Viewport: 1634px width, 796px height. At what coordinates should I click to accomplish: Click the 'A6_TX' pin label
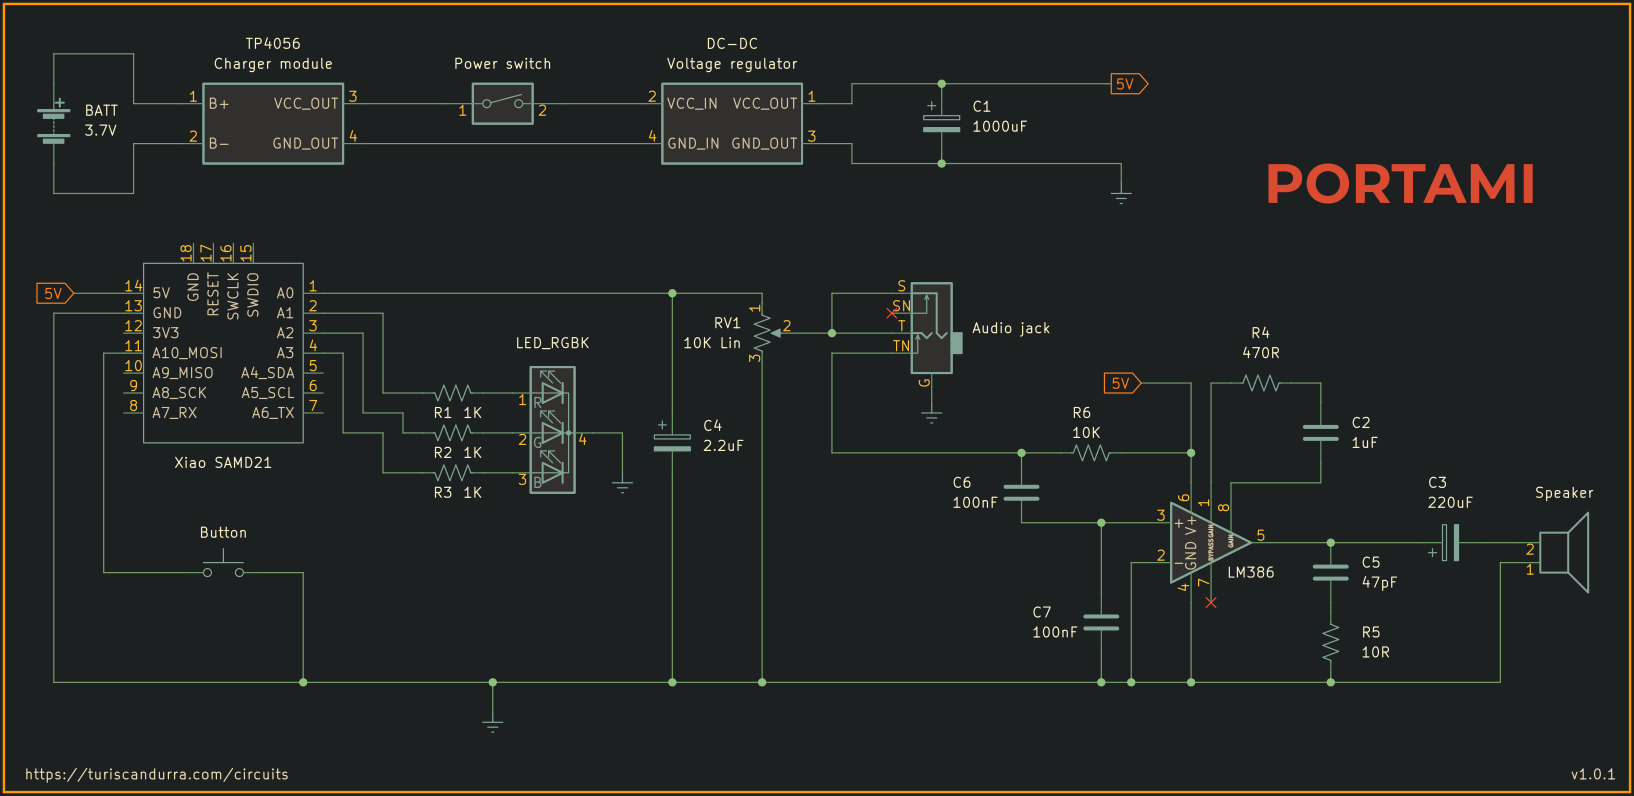[273, 413]
